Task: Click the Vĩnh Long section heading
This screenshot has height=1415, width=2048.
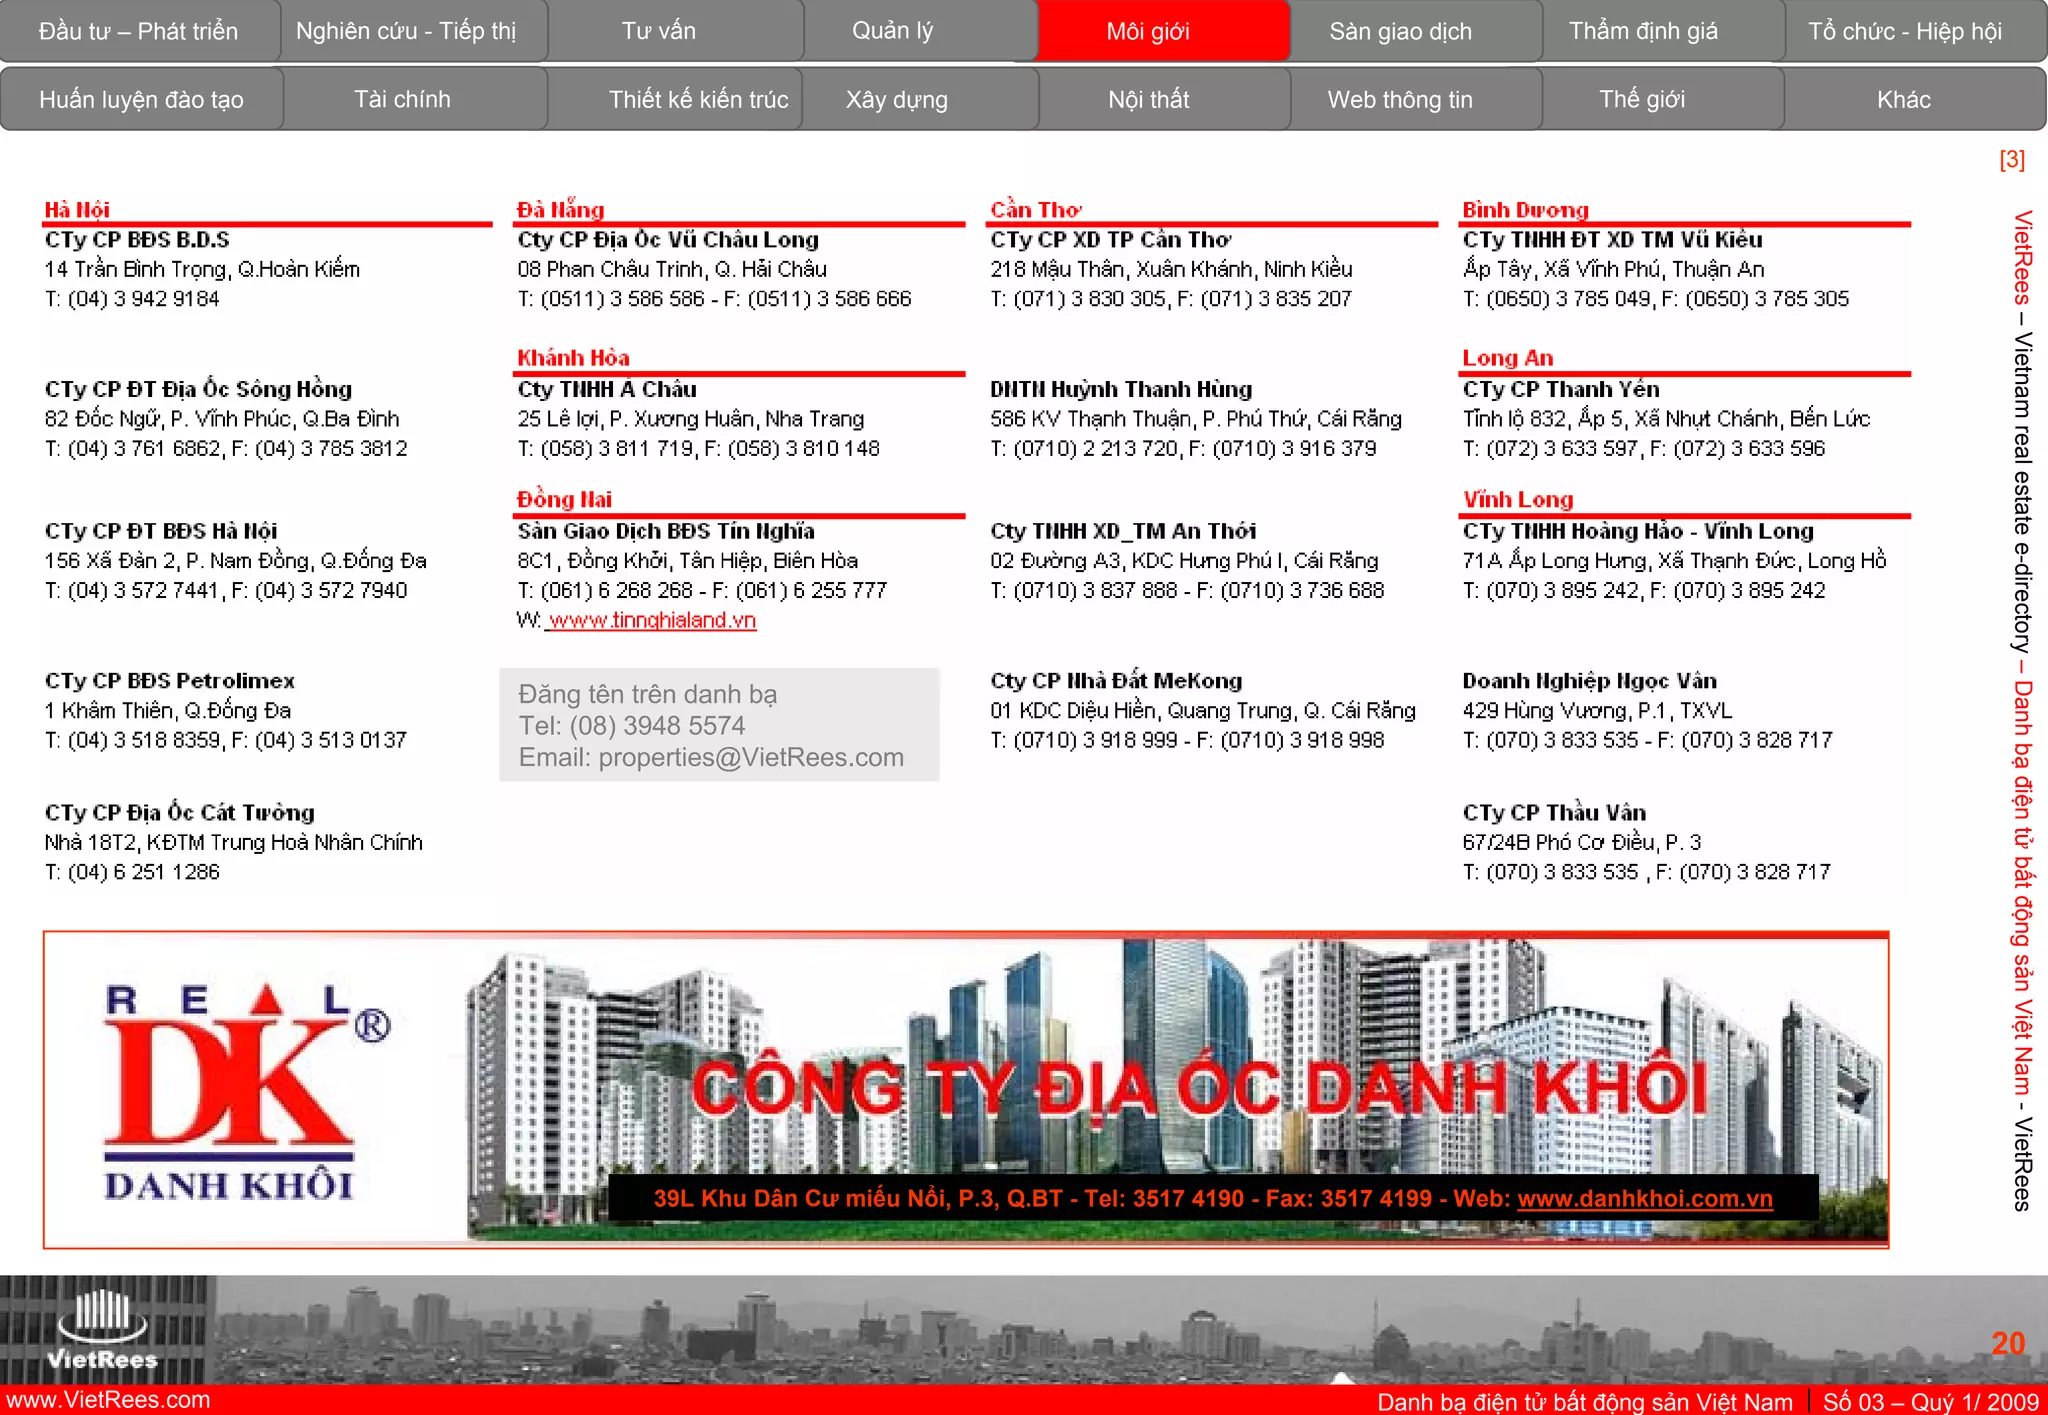Action: pyautogui.click(x=1517, y=499)
